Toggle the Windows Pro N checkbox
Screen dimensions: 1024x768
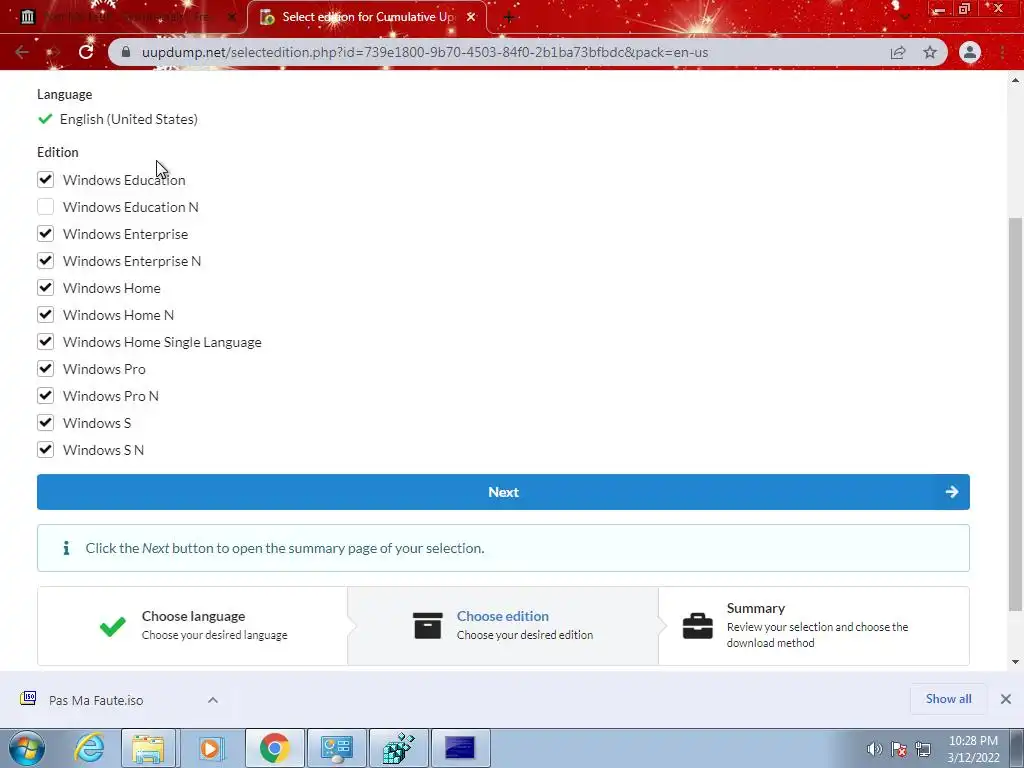[x=45, y=396]
